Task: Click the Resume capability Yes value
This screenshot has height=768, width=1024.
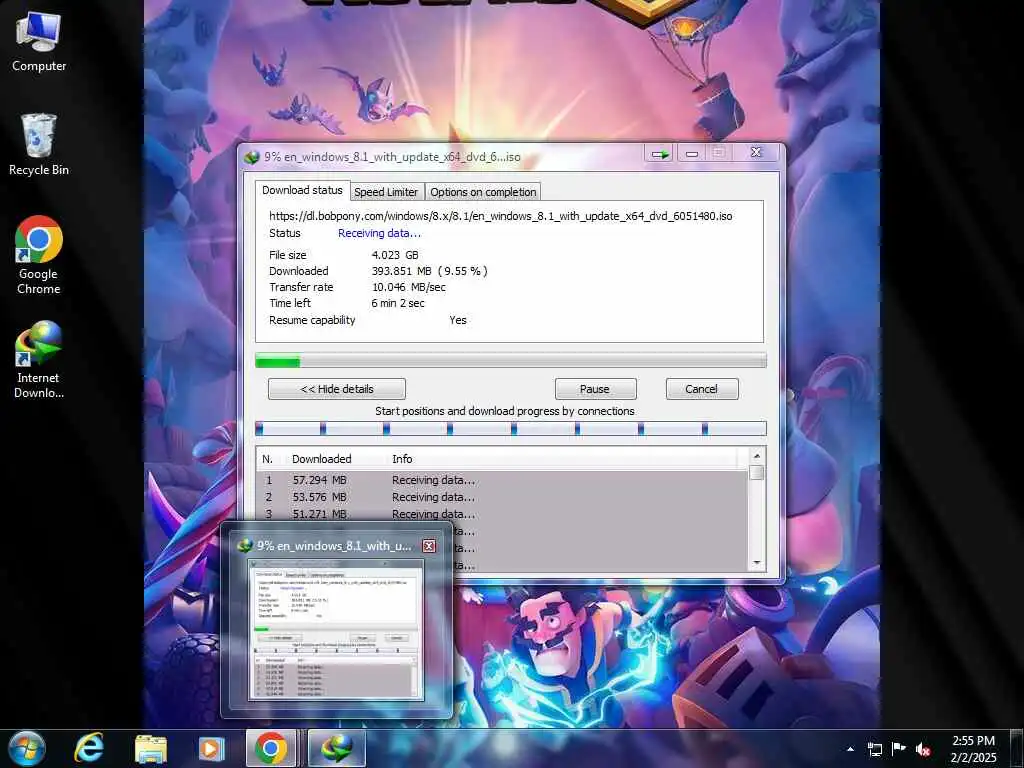Action: pos(458,320)
